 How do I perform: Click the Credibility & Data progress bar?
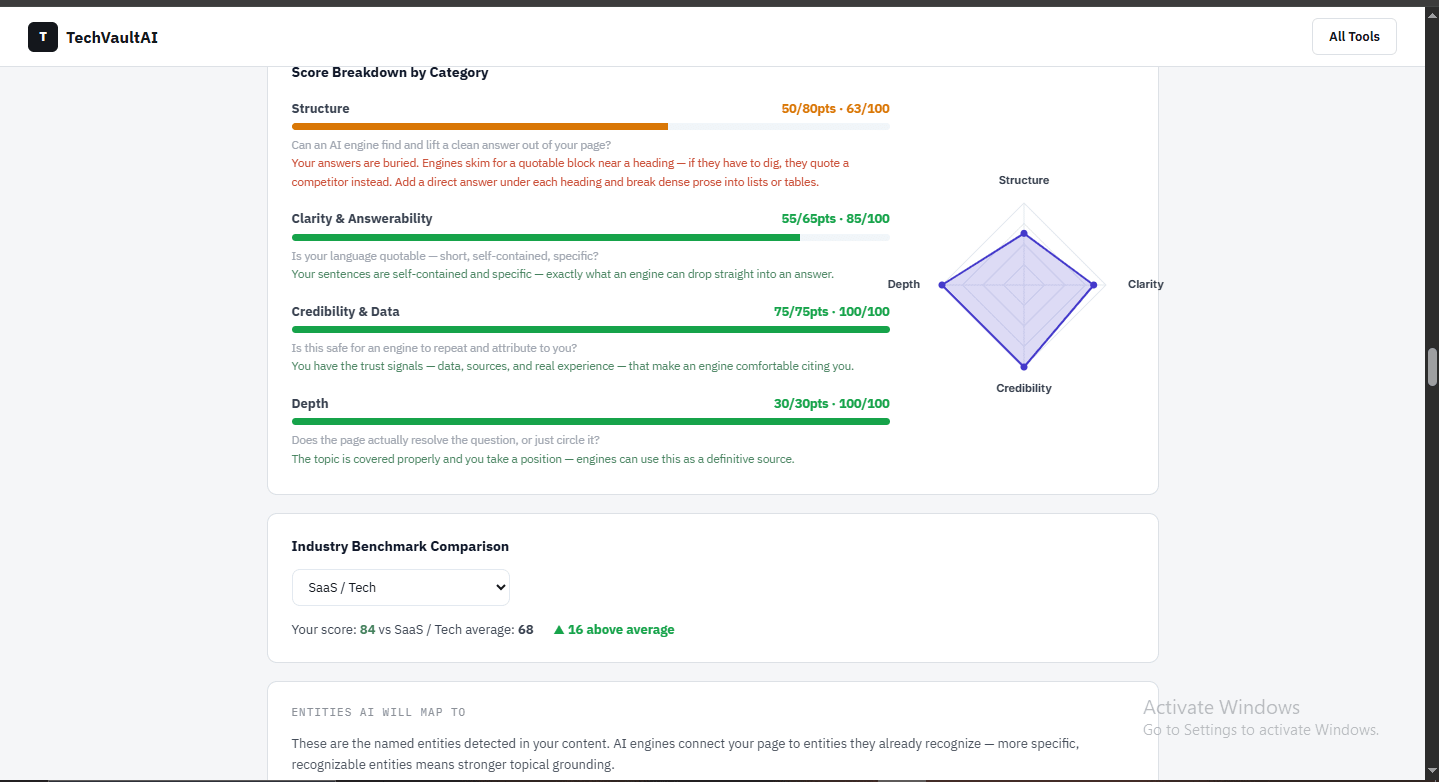click(x=591, y=329)
